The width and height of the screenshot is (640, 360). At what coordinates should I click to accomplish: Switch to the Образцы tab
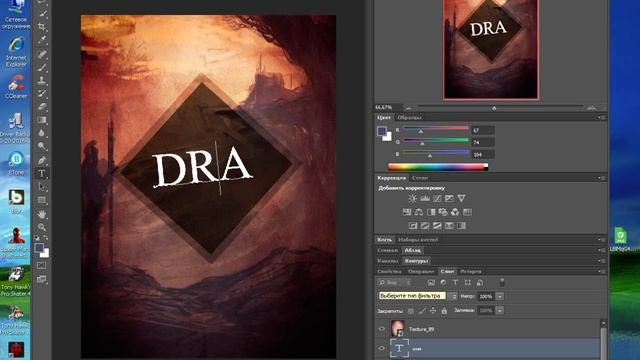409,118
